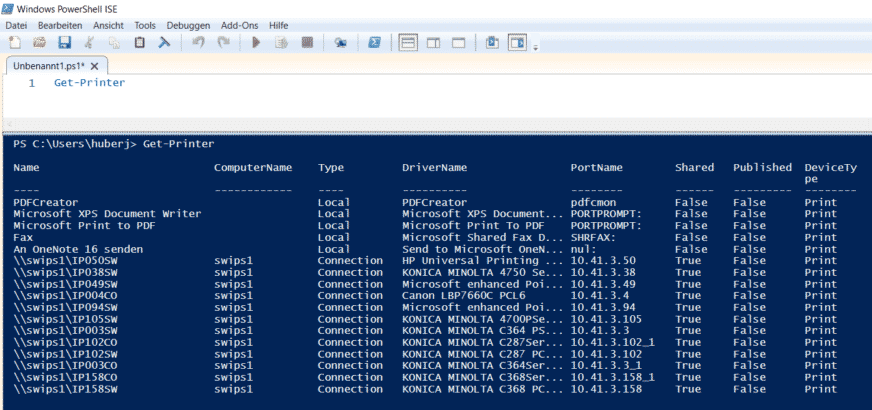
Task: Launch PowerShell.exe from the blue console icon
Action: click(374, 43)
